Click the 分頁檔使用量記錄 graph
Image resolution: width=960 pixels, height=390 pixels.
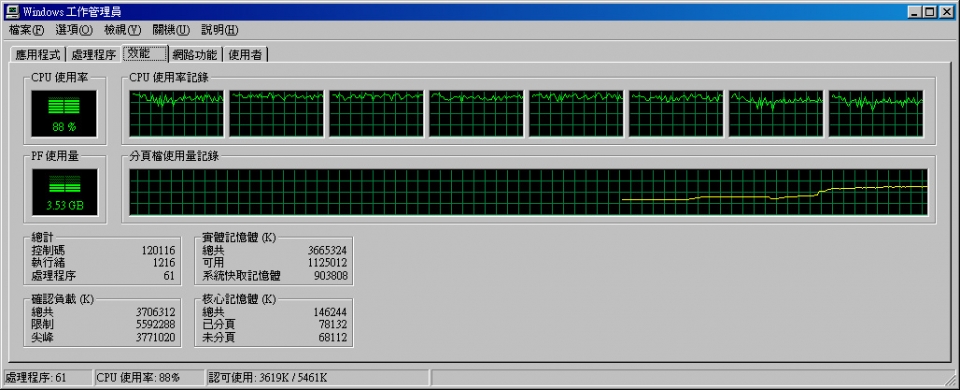[528, 192]
